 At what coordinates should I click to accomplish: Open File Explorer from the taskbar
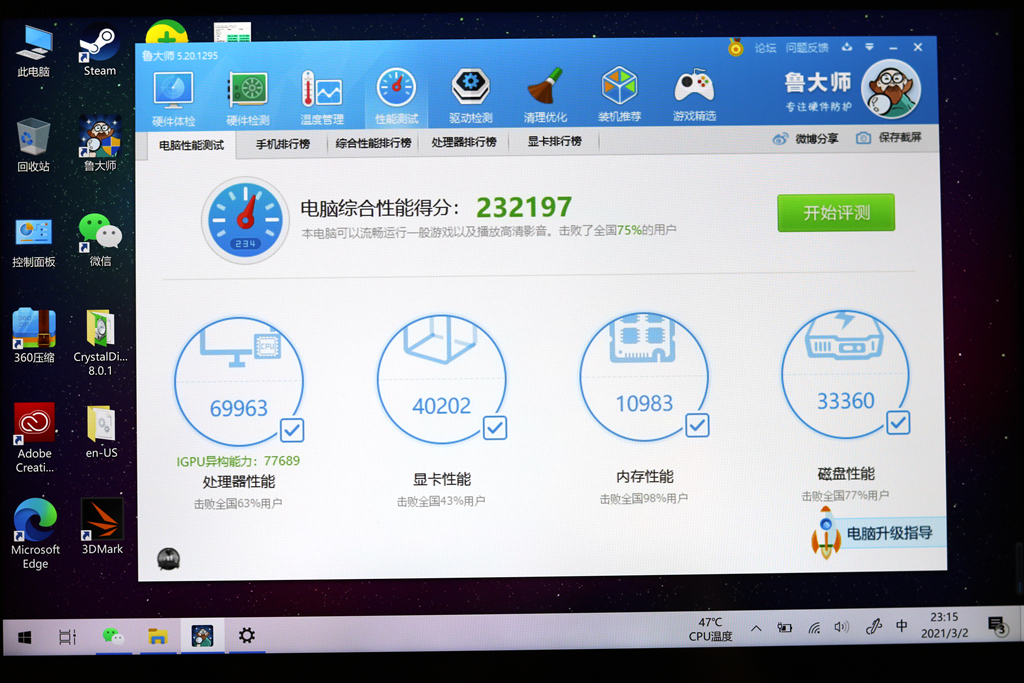pyautogui.click(x=157, y=635)
